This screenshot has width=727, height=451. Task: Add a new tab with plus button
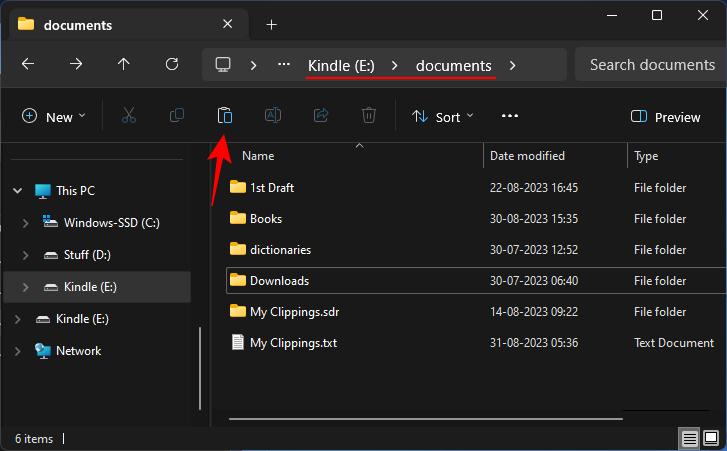pyautogui.click(x=271, y=24)
